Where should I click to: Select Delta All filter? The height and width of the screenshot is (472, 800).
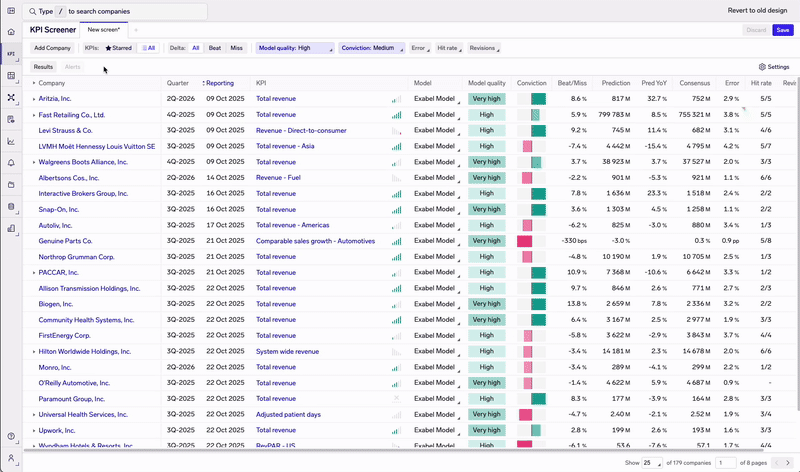(195, 48)
